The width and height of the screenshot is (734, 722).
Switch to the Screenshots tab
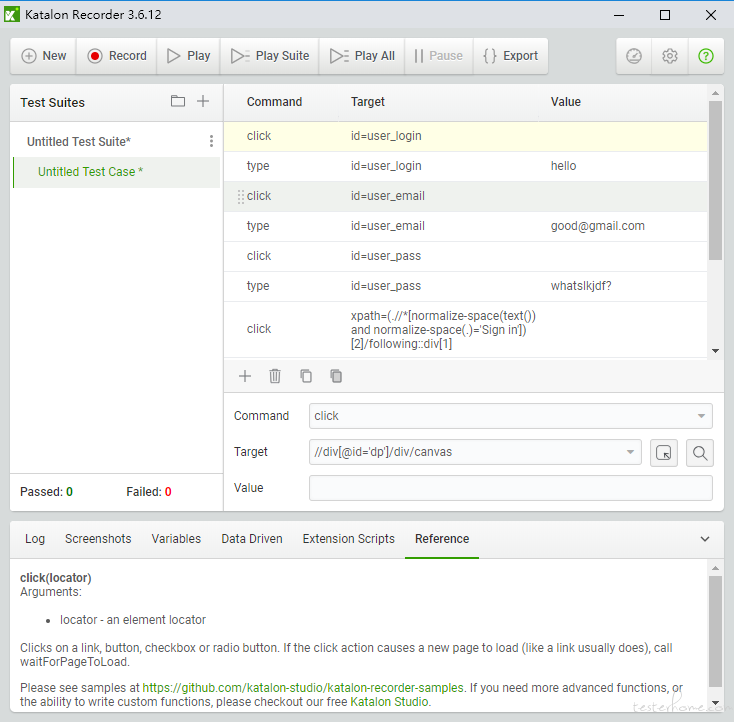(98, 539)
